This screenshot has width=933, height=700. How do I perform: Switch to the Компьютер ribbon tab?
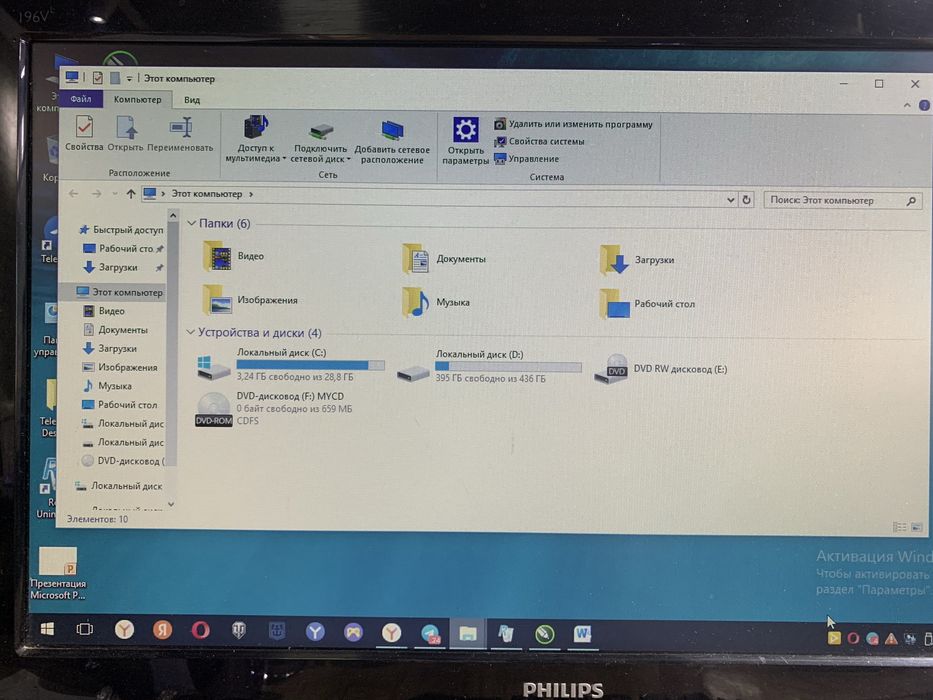click(x=137, y=99)
